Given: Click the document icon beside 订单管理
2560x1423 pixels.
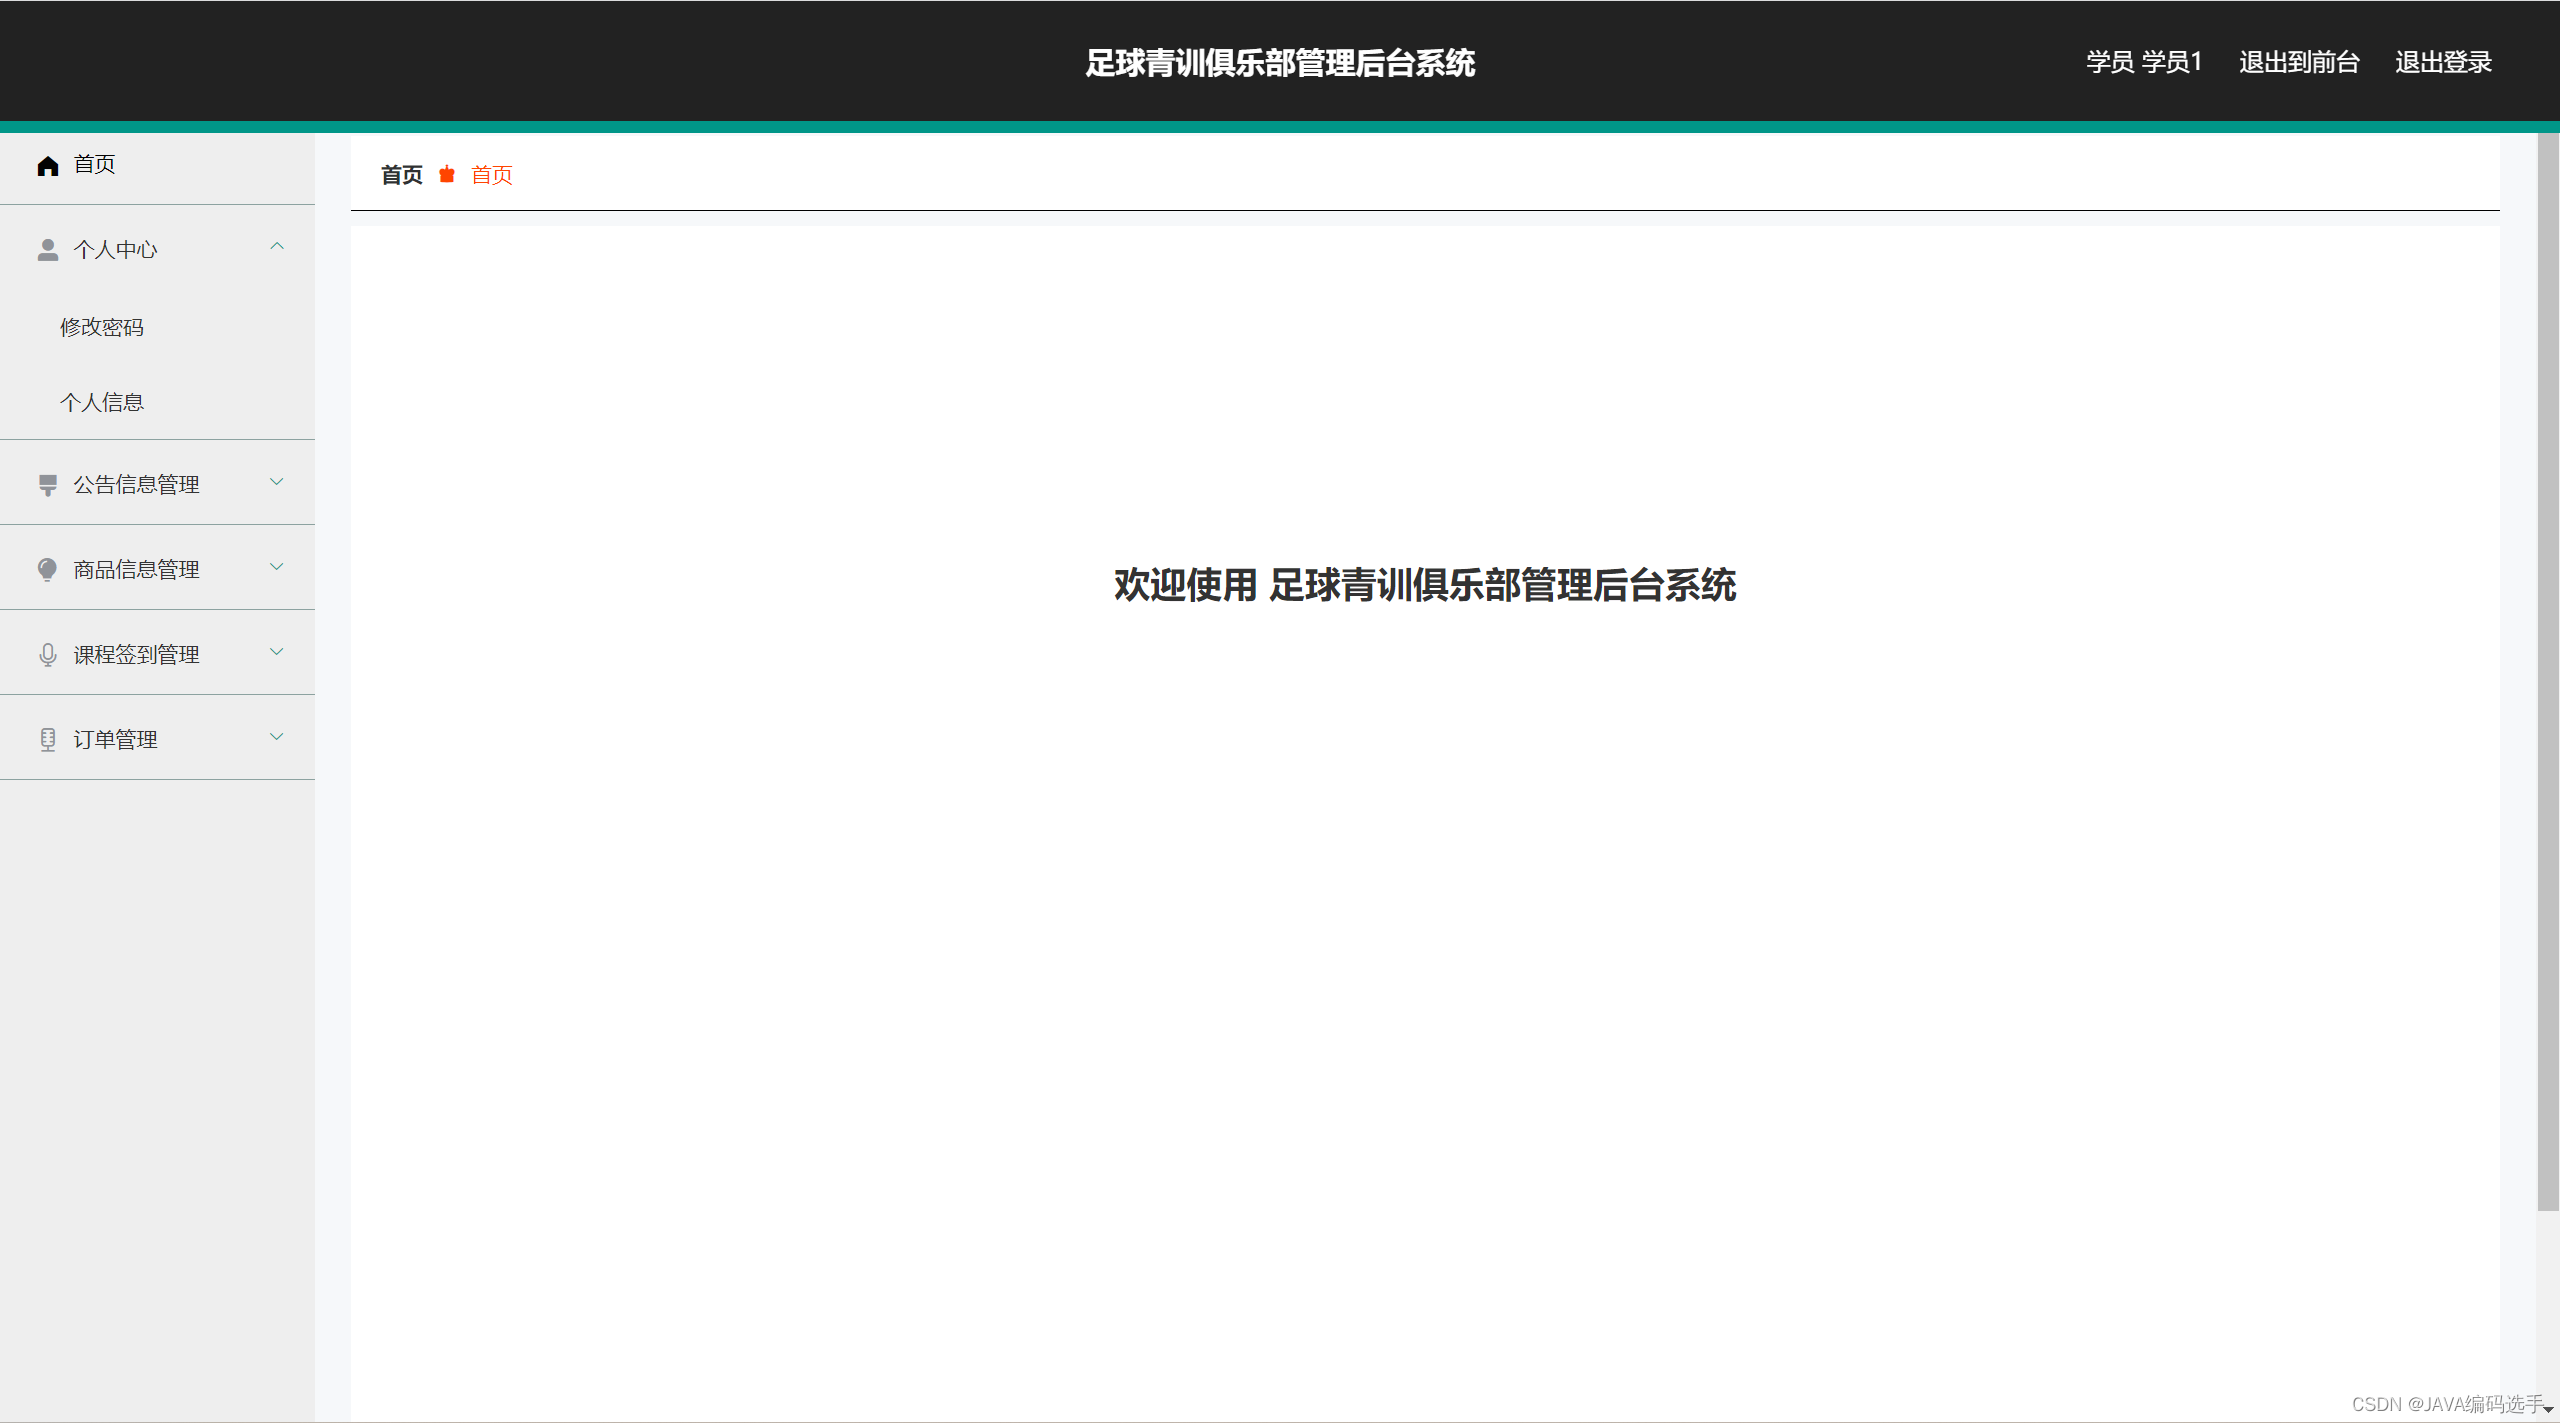Looking at the screenshot, I should pyautogui.click(x=47, y=739).
